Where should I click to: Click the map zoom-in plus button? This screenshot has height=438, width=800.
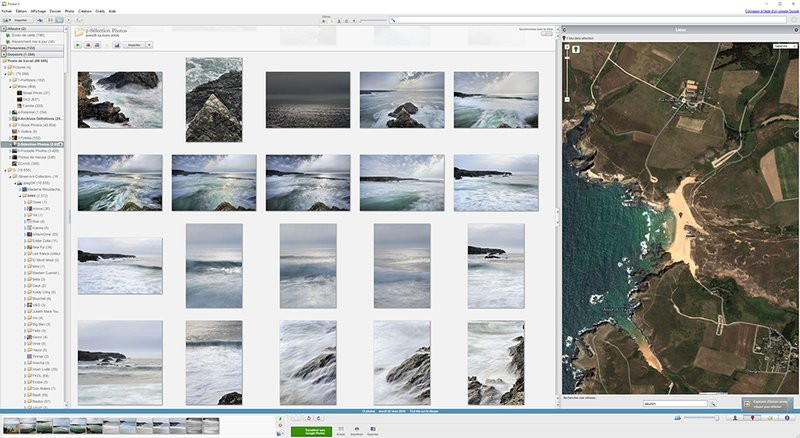tap(567, 47)
